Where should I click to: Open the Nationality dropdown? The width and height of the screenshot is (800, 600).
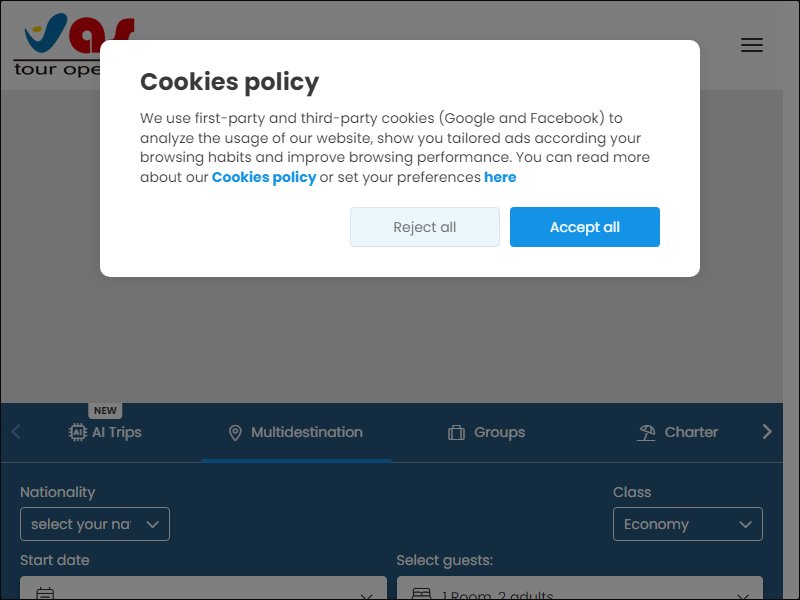tap(95, 524)
